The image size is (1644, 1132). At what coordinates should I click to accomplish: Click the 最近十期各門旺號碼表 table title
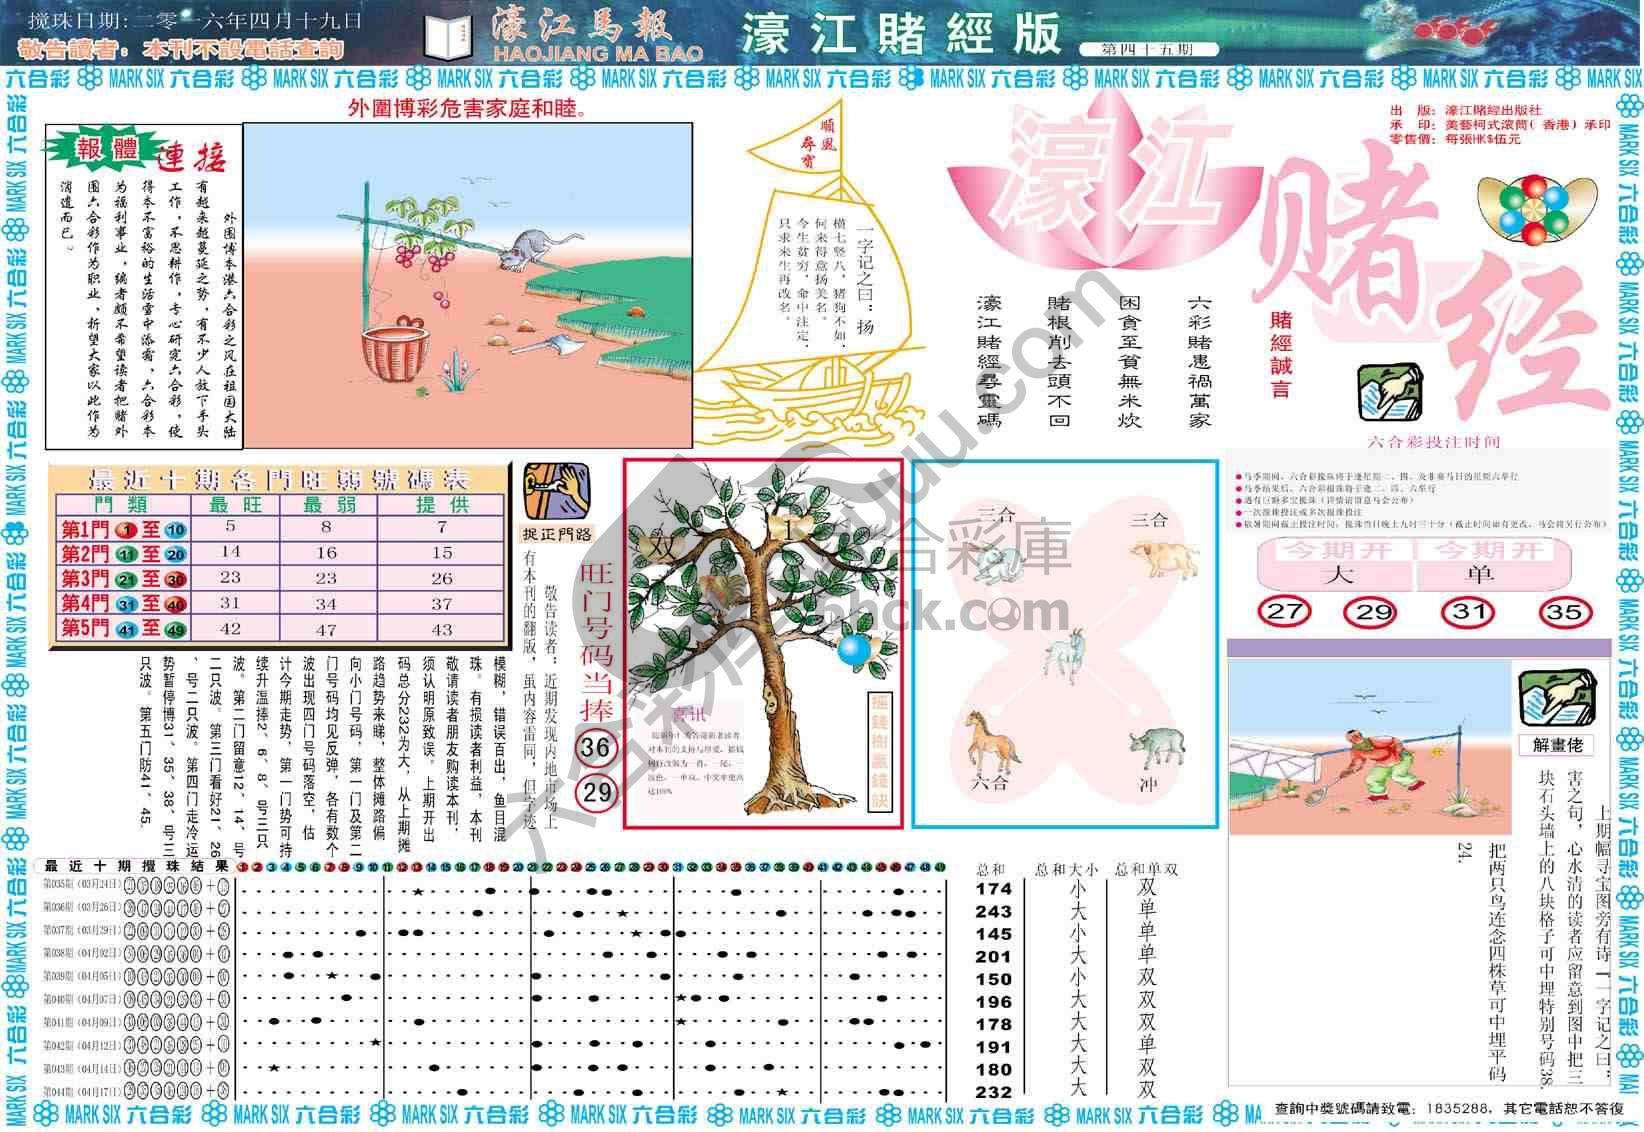tap(279, 478)
